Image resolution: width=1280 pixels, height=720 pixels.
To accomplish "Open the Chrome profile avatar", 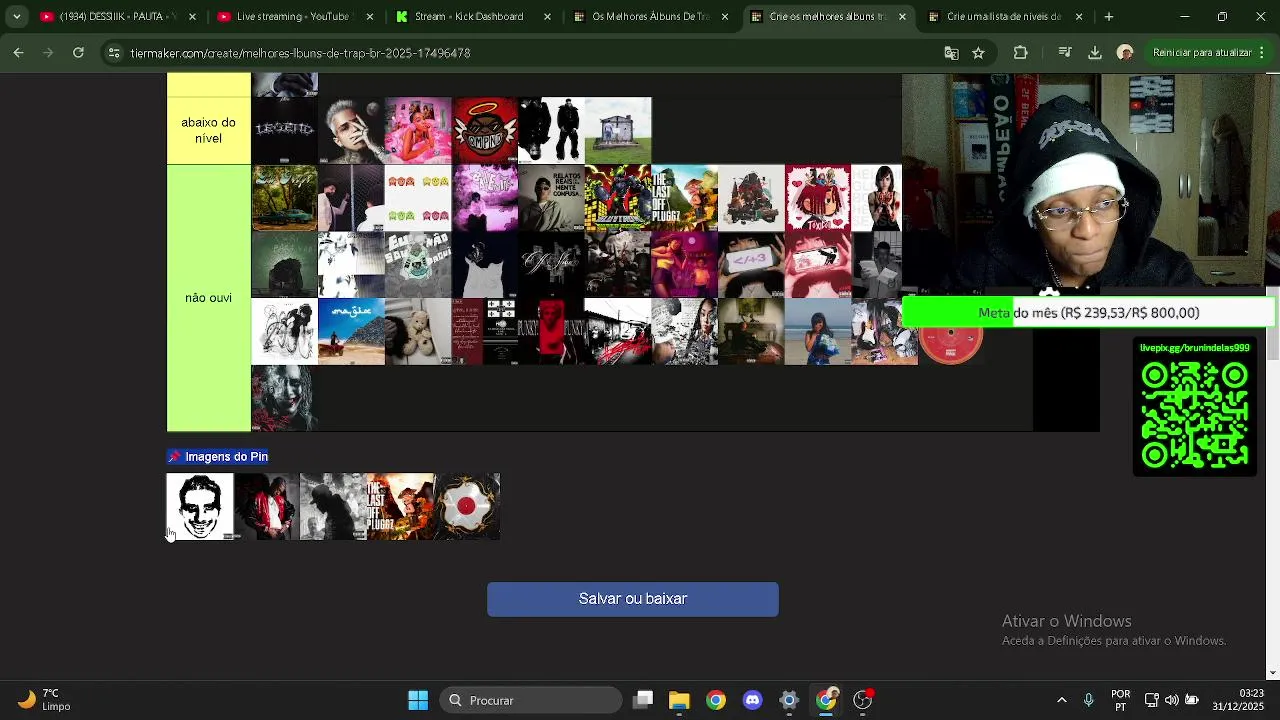I will pyautogui.click(x=1125, y=53).
